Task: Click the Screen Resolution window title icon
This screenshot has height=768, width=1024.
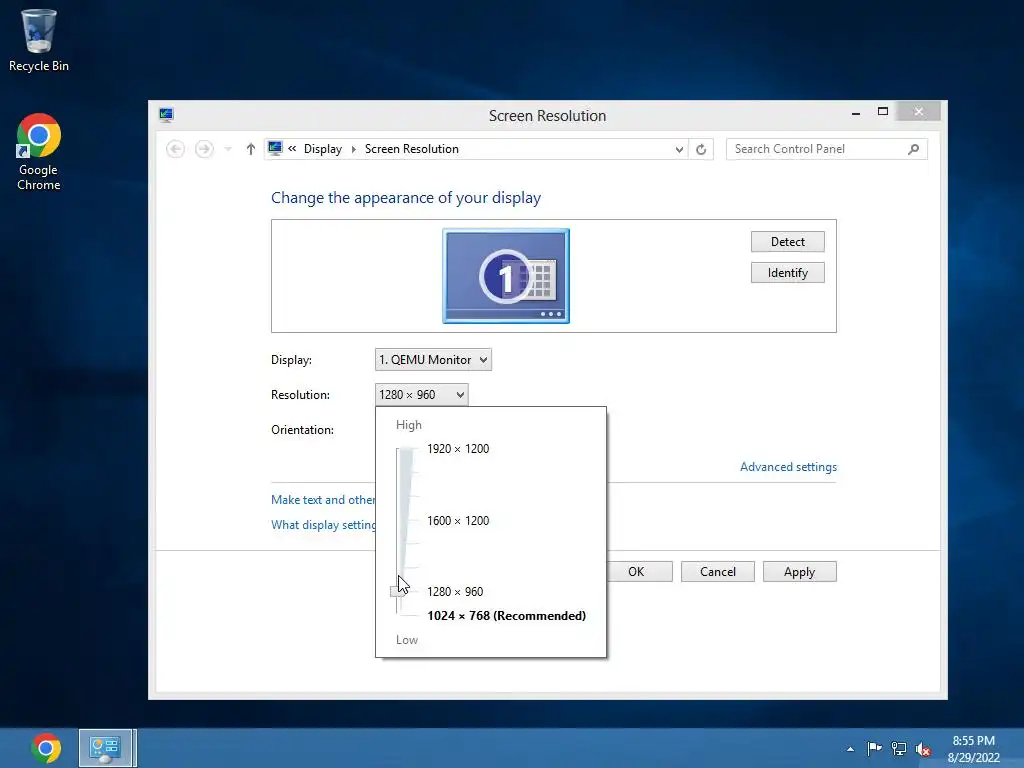Action: pyautogui.click(x=166, y=116)
